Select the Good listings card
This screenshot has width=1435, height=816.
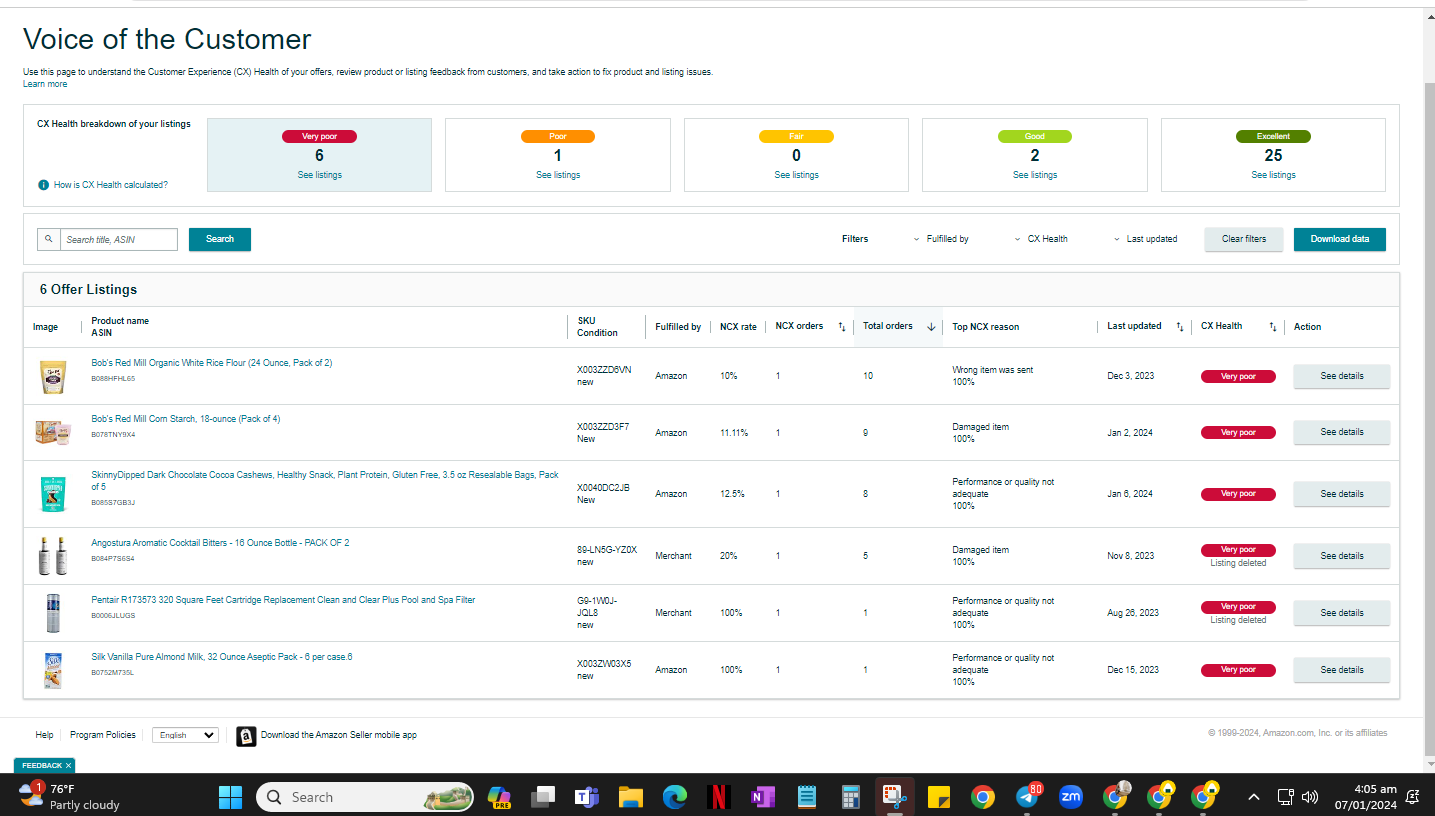[x=1035, y=155]
